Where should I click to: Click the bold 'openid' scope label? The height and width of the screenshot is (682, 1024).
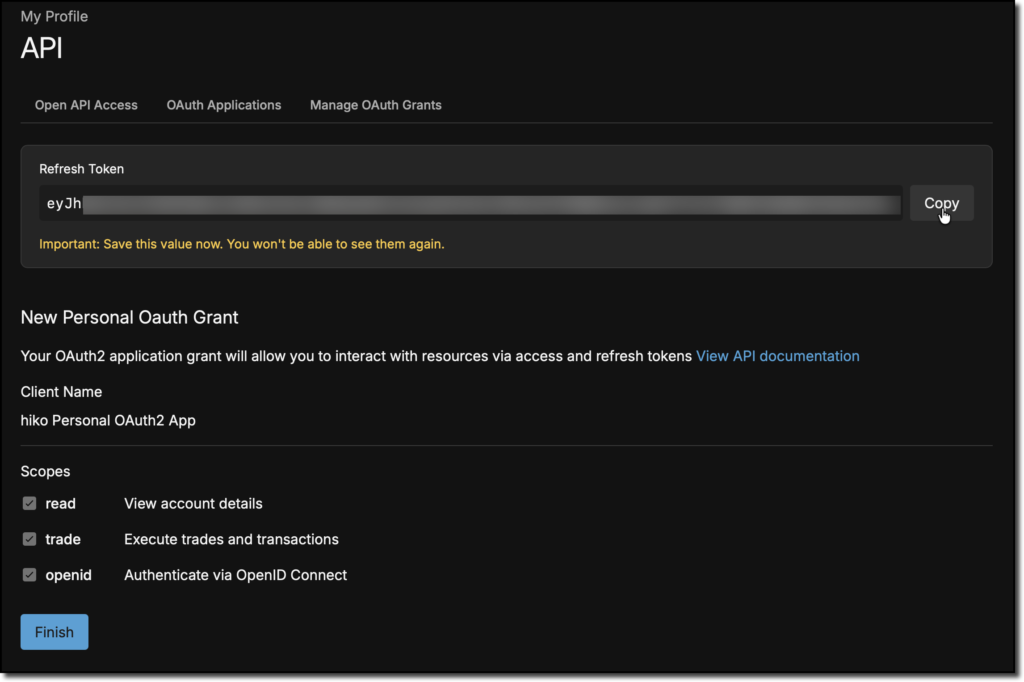68,575
